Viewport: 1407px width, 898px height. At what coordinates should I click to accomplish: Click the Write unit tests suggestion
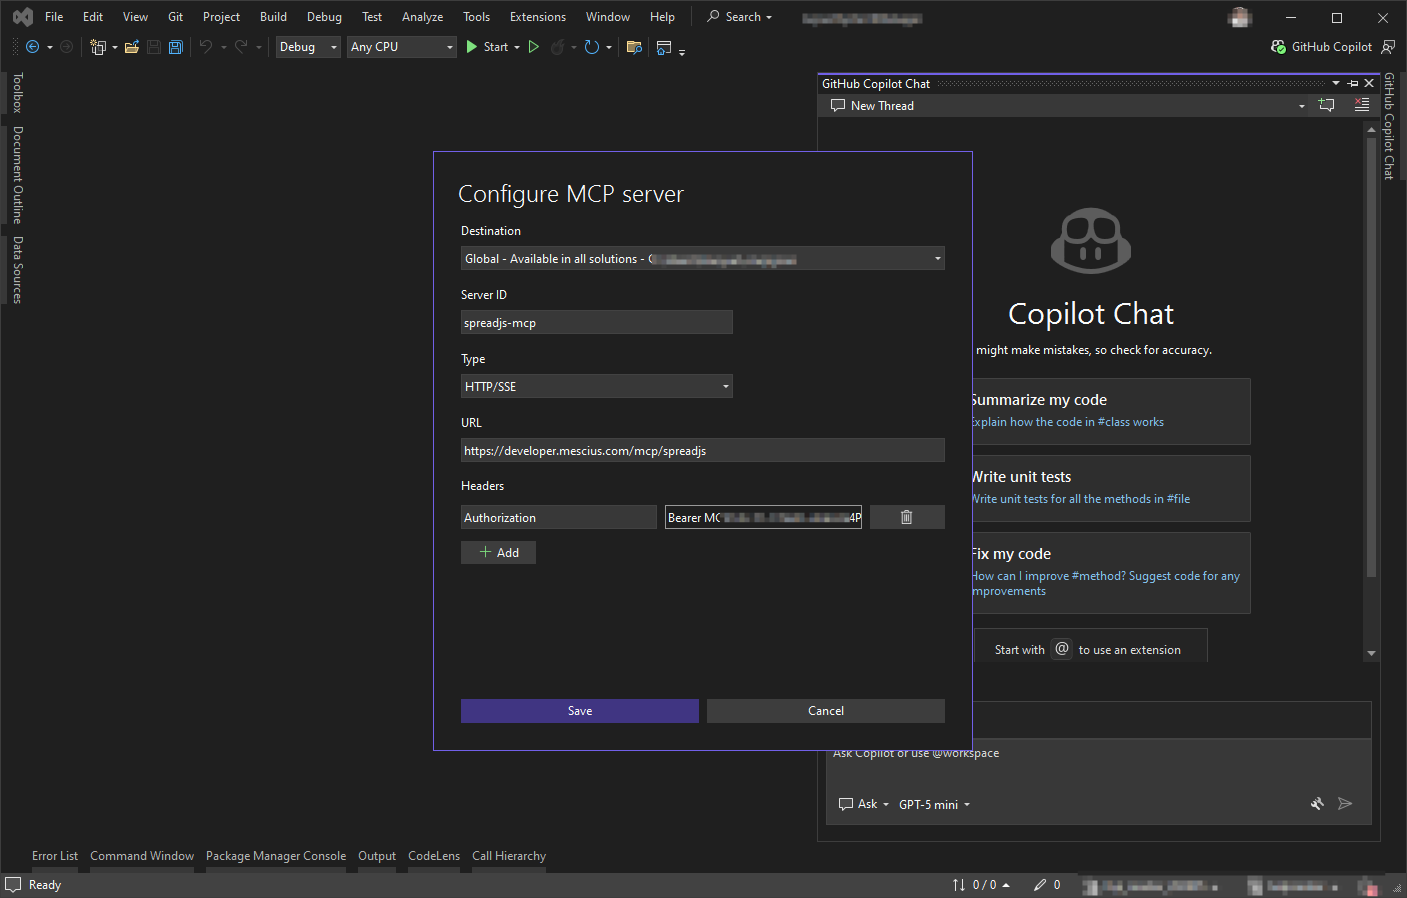pos(1111,488)
